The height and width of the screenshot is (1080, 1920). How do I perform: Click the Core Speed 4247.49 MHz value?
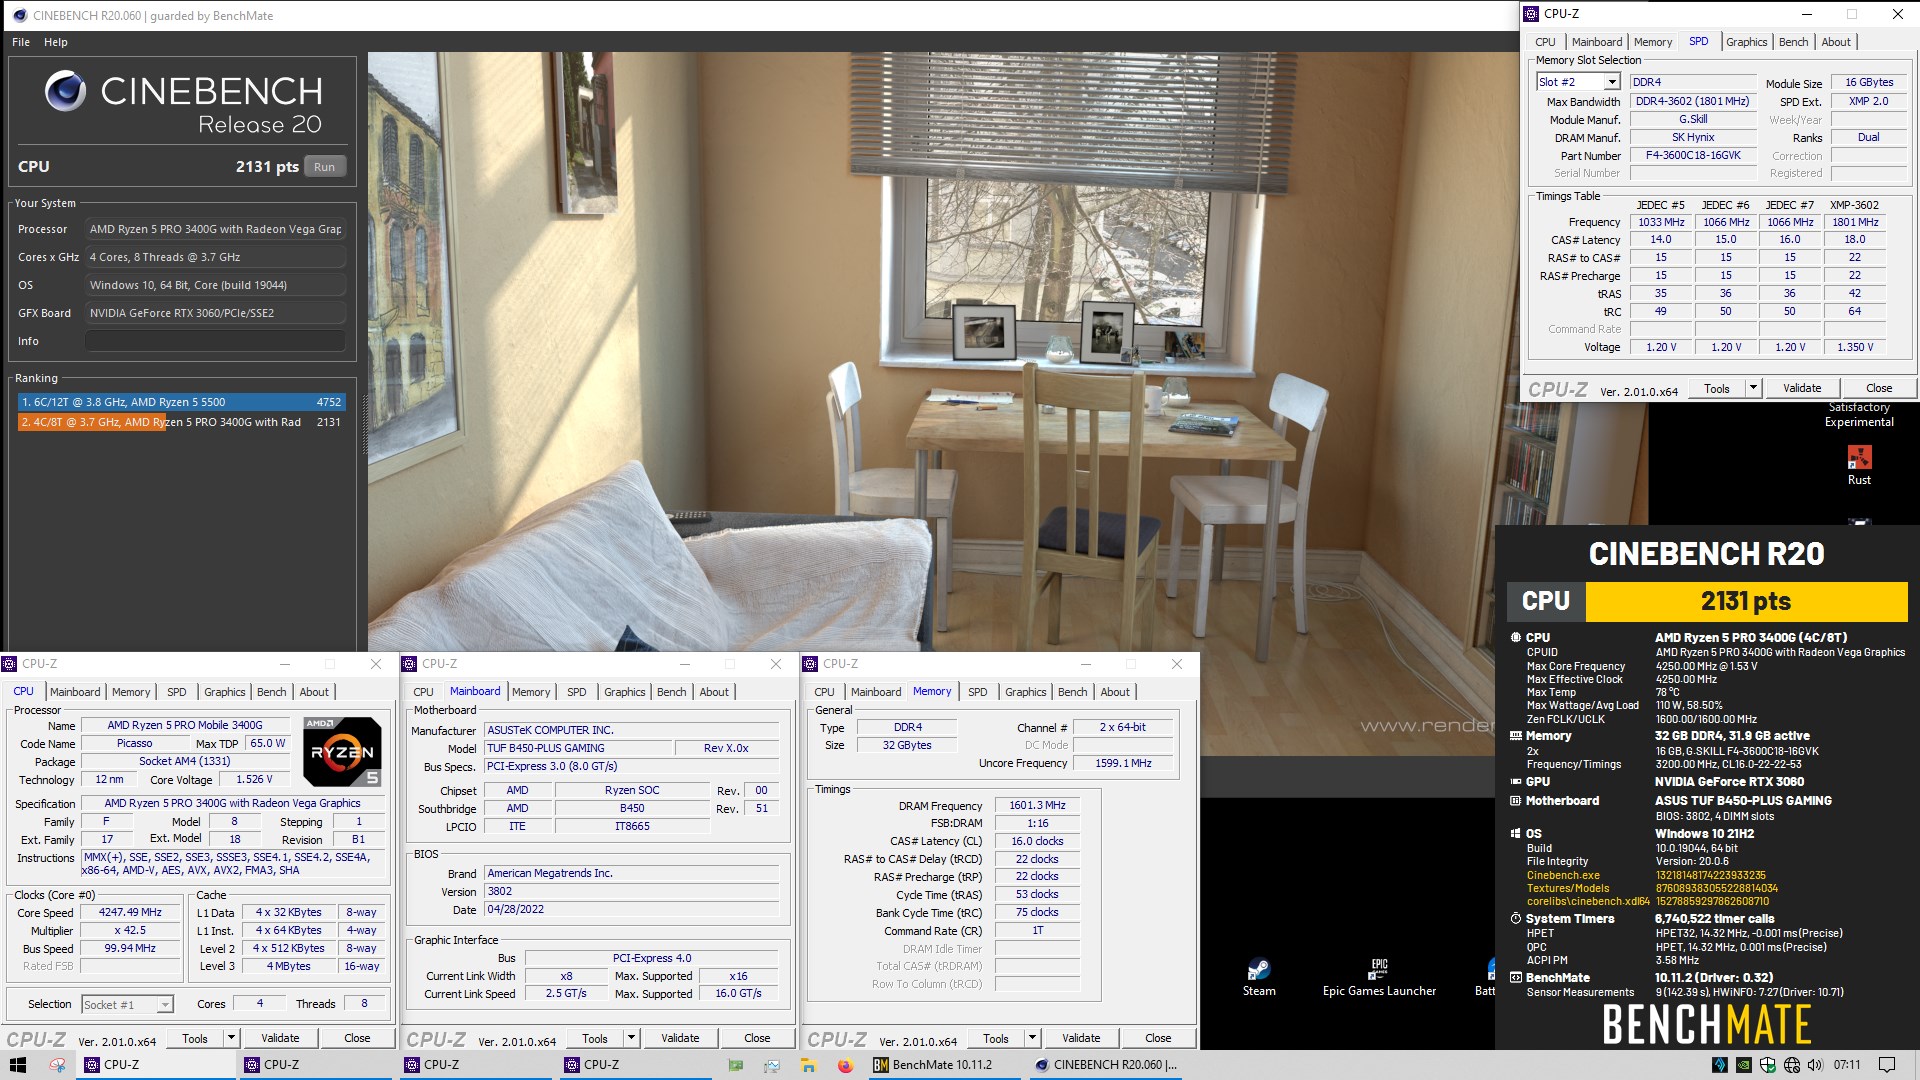130,913
